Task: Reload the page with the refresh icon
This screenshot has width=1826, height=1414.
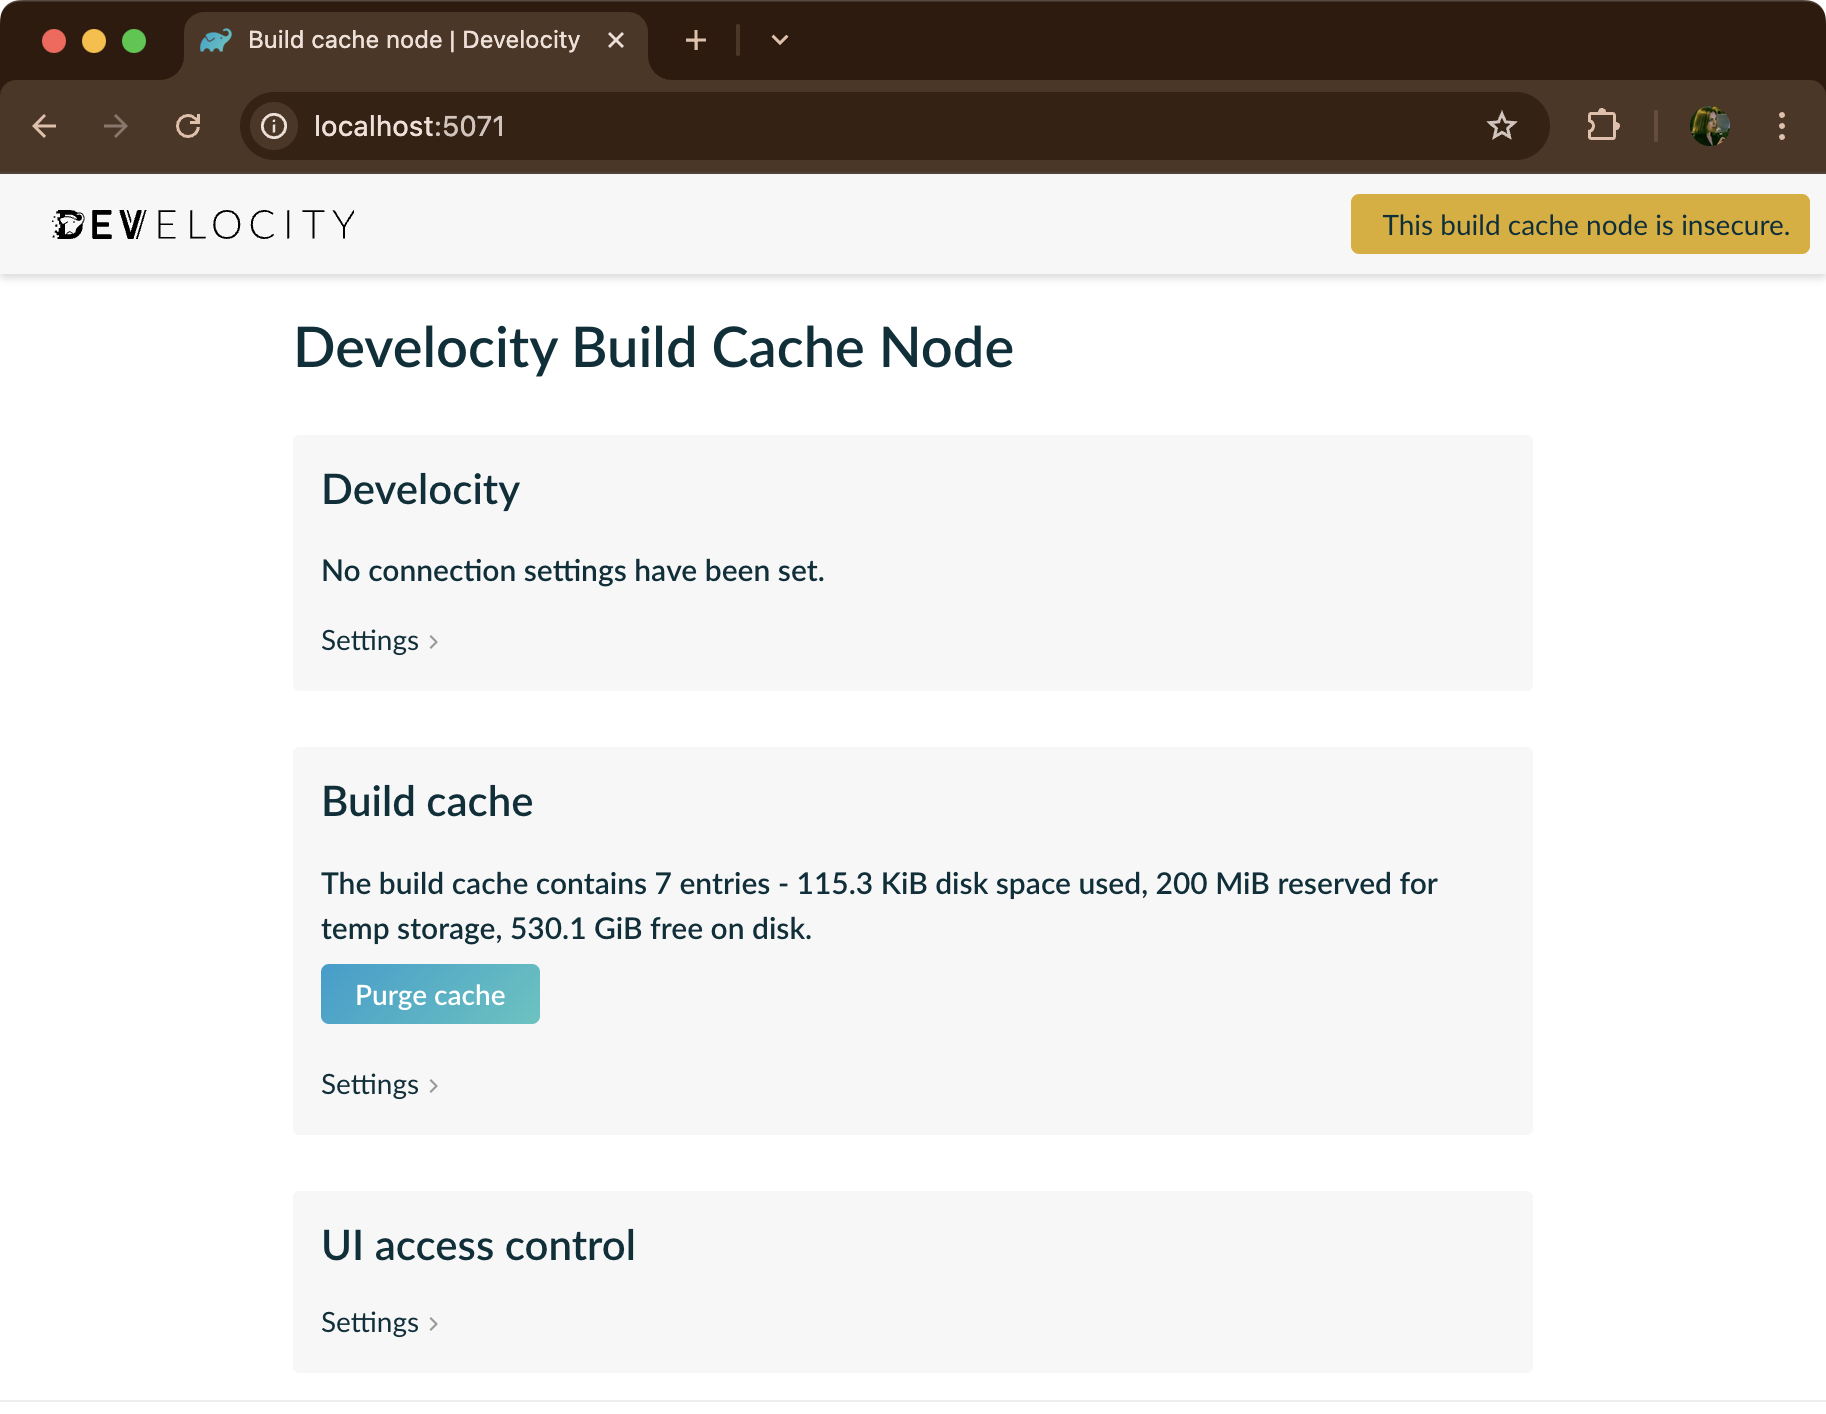Action: point(188,126)
